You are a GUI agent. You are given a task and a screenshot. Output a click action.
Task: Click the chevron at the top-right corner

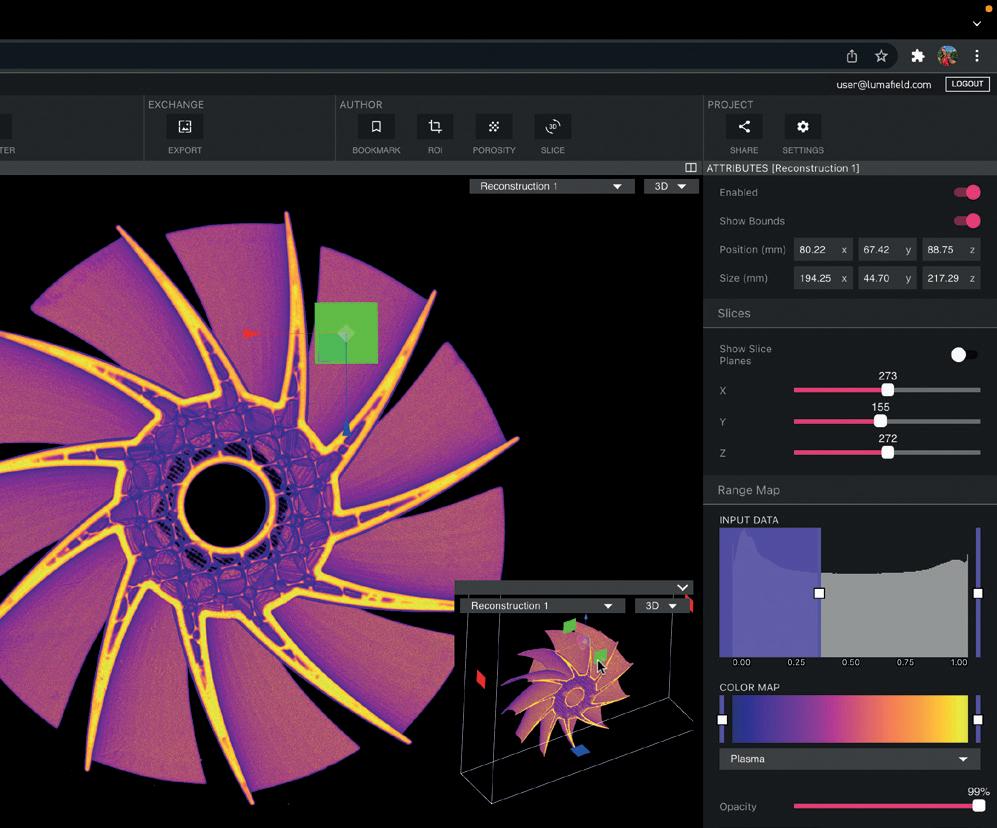click(x=977, y=24)
